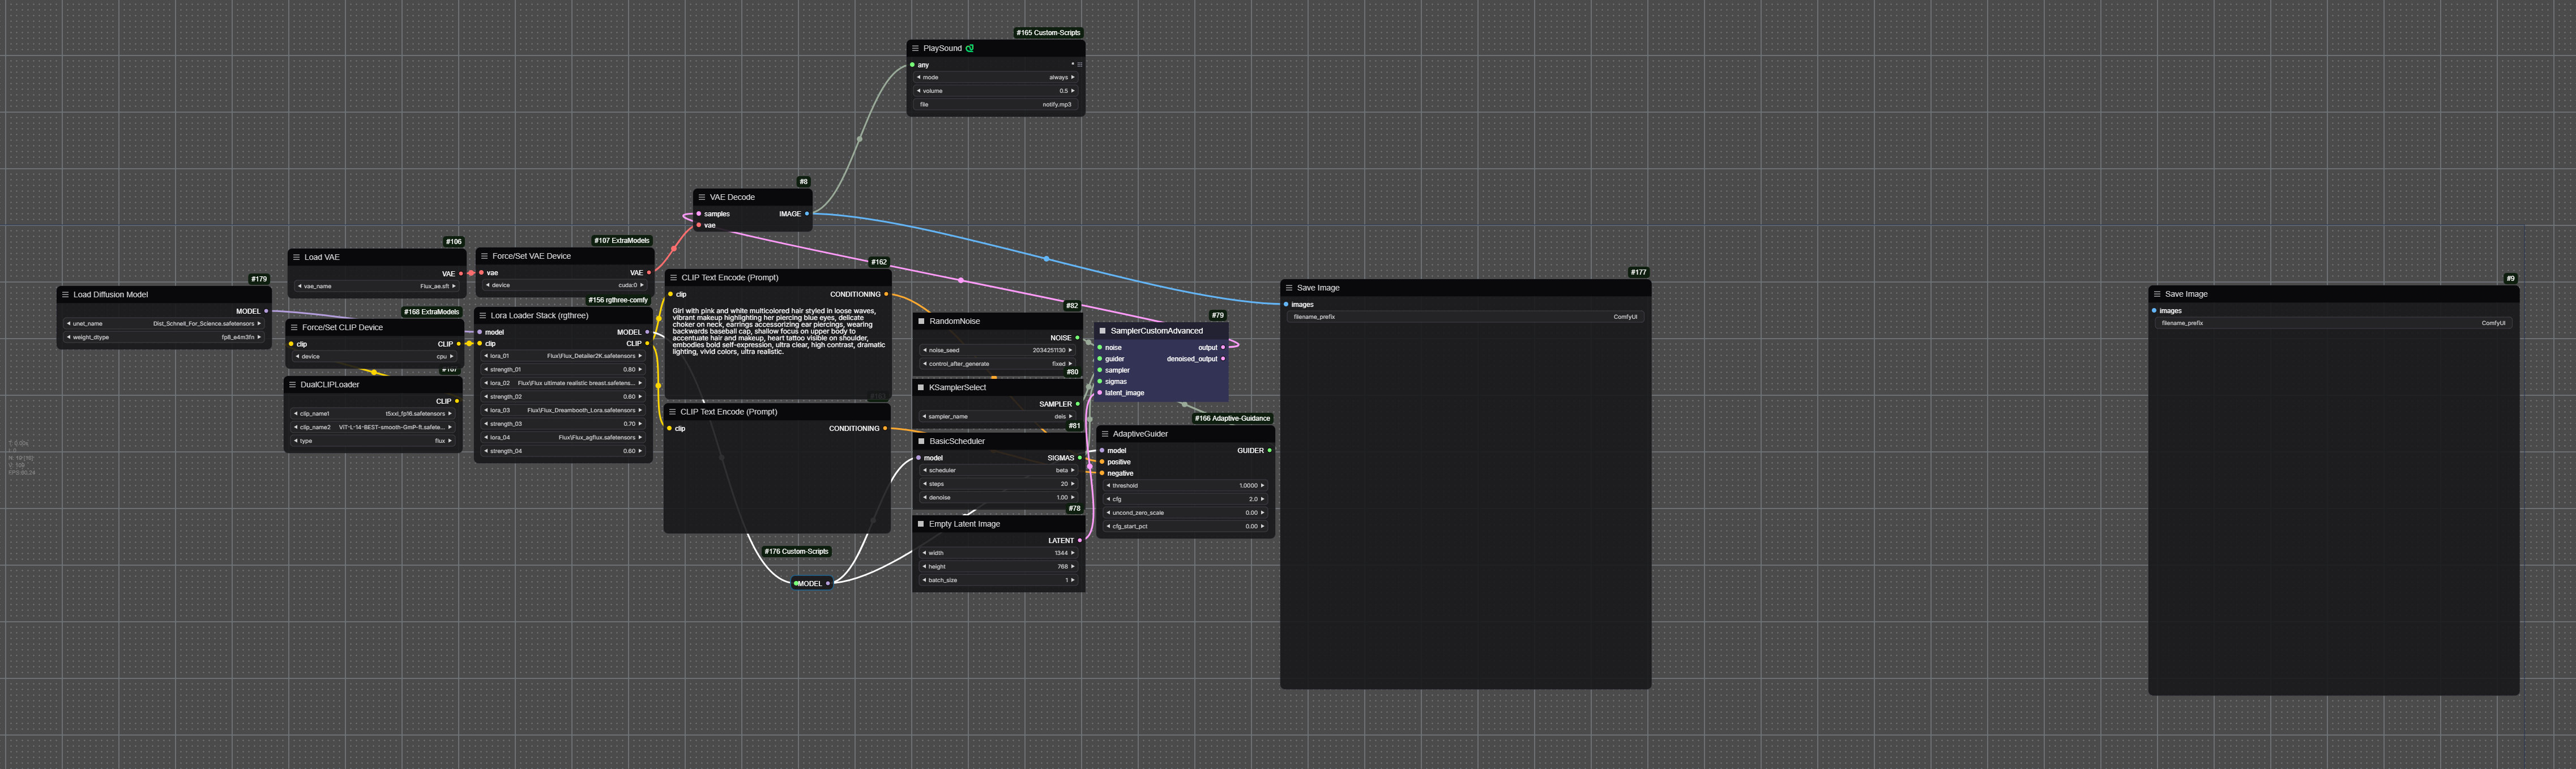Click the Lora Loader Stack header icon
This screenshot has width=2576, height=769.
(482, 316)
